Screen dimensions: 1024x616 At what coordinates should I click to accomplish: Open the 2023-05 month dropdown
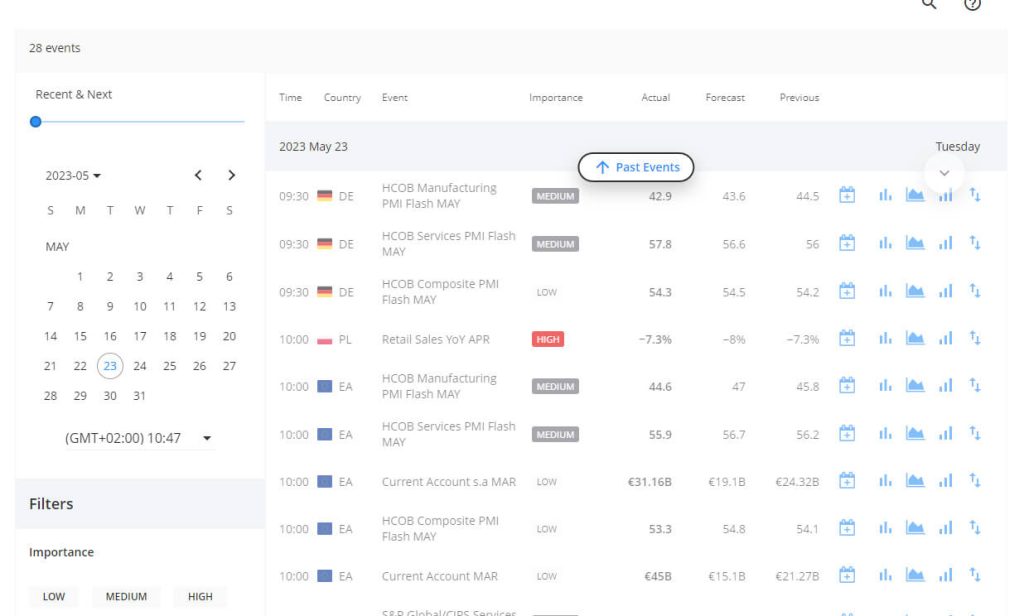73,176
